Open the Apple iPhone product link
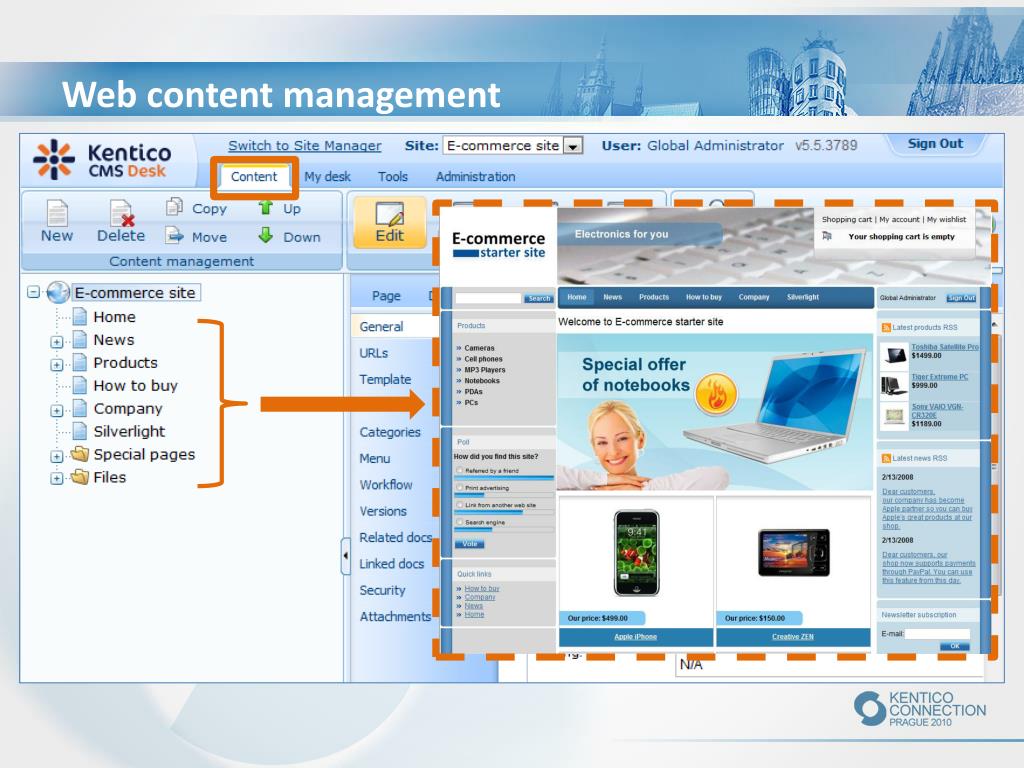Image resolution: width=1024 pixels, height=768 pixels. pos(635,637)
